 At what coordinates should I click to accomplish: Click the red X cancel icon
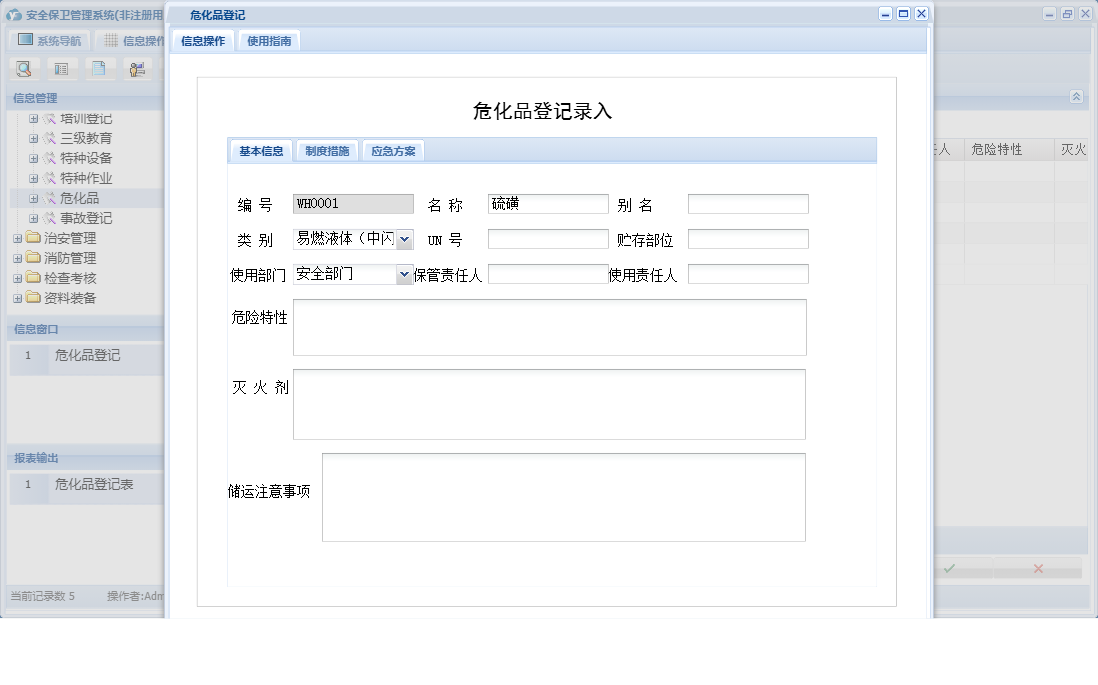[1038, 568]
